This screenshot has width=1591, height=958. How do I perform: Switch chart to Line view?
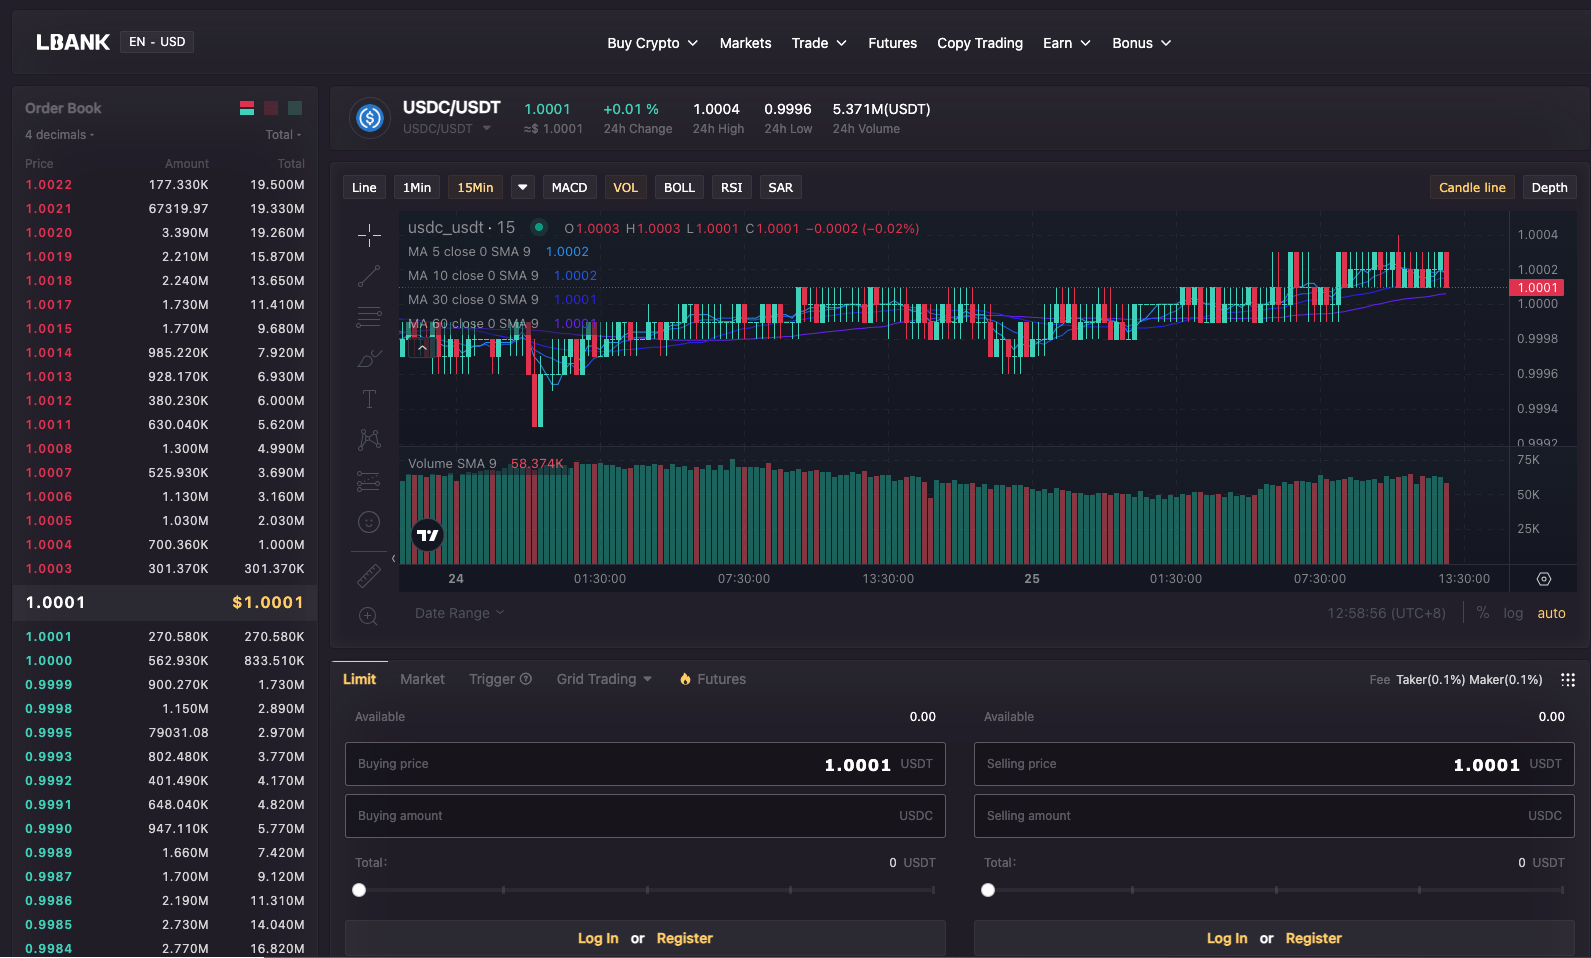coord(364,187)
